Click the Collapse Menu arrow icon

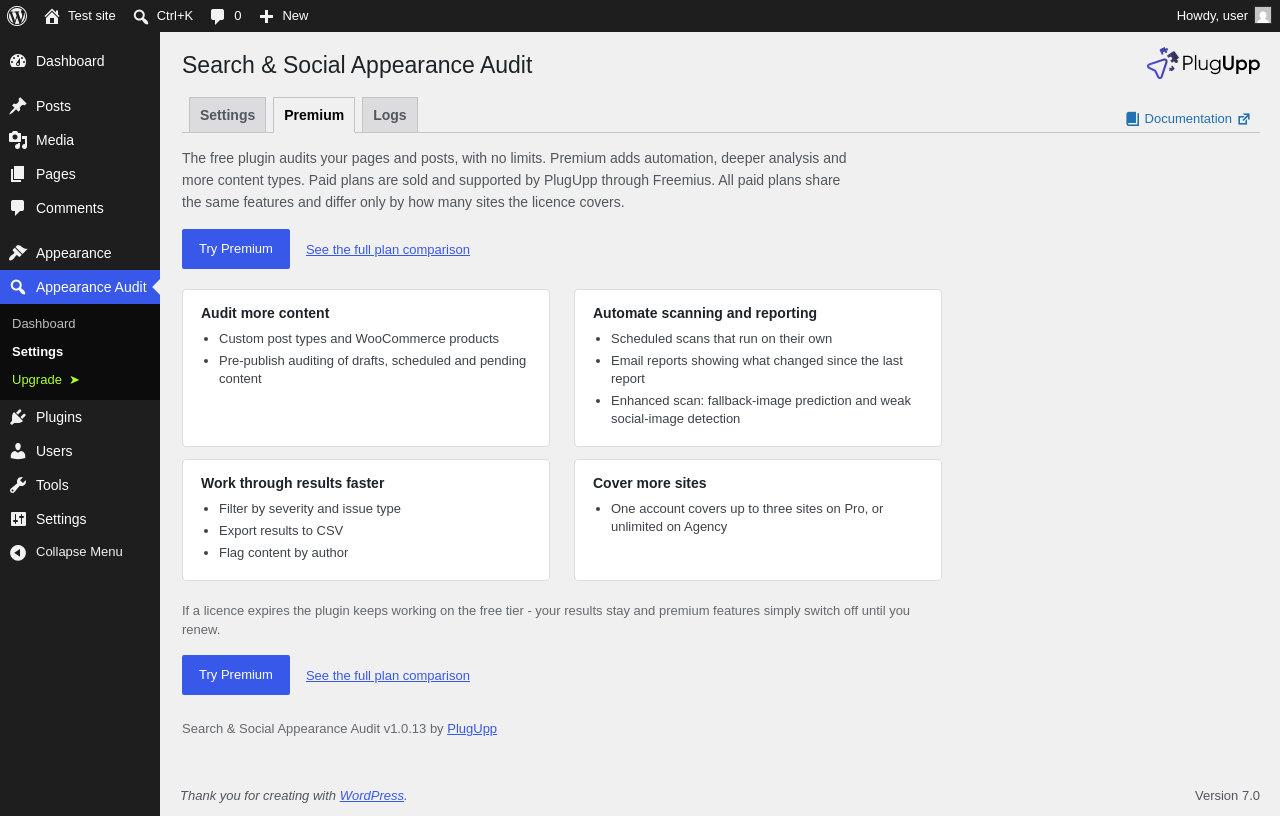[18, 552]
